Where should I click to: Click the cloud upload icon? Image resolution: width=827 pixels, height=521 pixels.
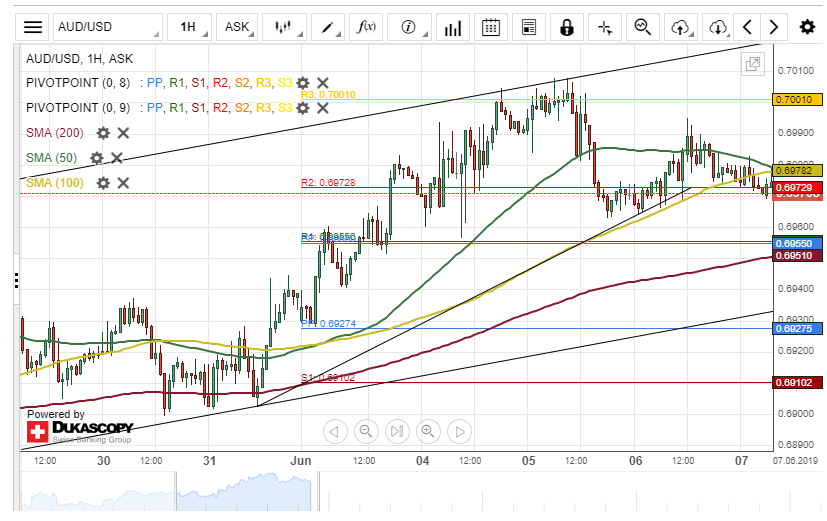tap(680, 27)
